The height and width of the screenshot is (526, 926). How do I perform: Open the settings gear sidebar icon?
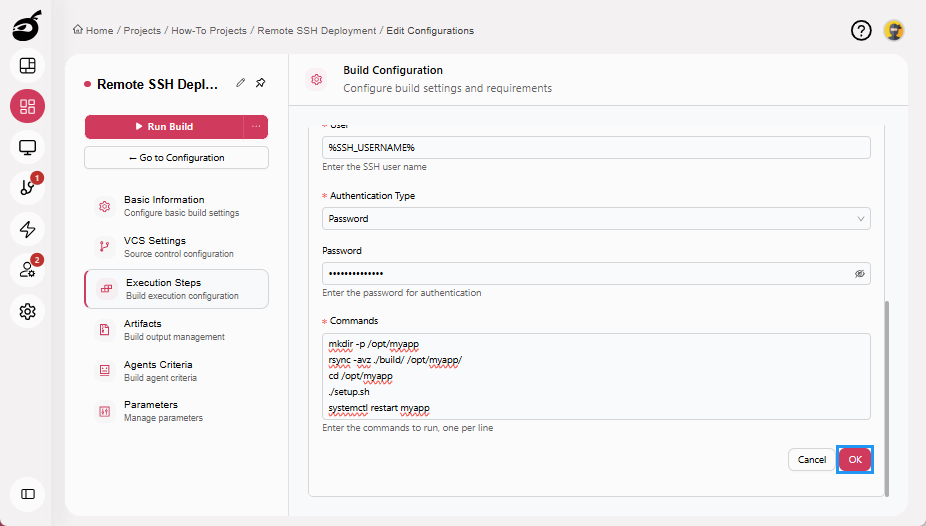28,311
